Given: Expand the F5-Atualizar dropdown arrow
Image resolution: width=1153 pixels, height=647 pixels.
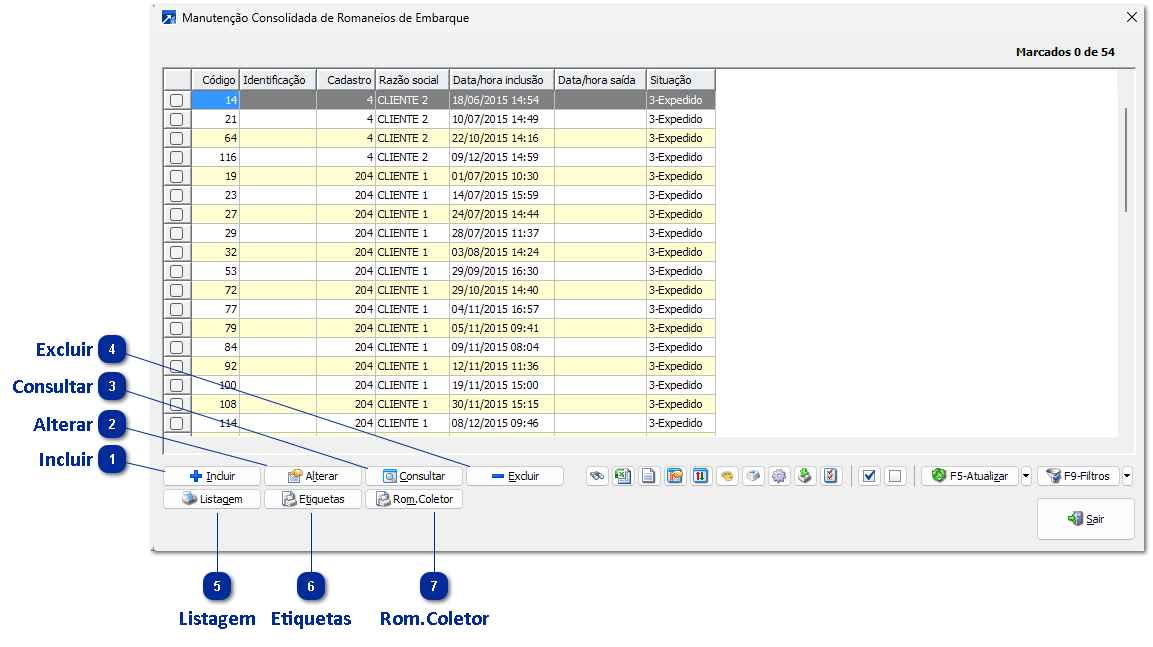Looking at the screenshot, I should 1026,476.
